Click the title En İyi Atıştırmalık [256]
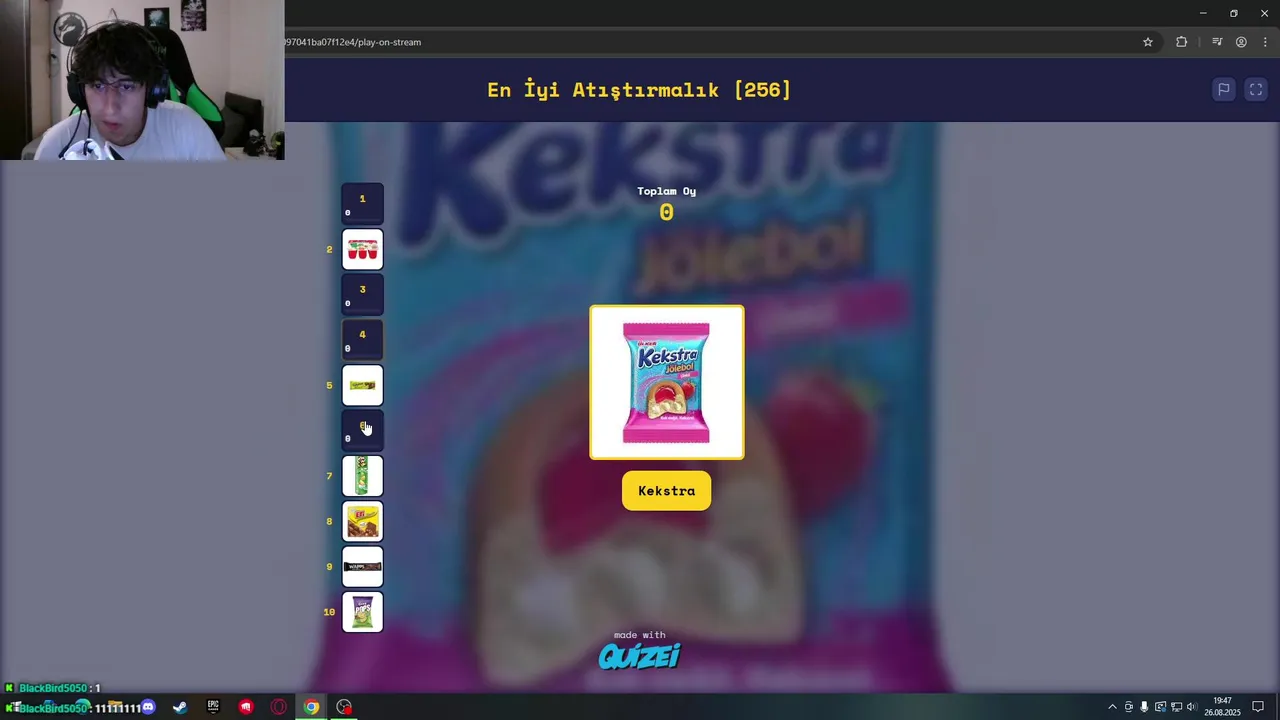The width and height of the screenshot is (1280, 720). tap(639, 90)
